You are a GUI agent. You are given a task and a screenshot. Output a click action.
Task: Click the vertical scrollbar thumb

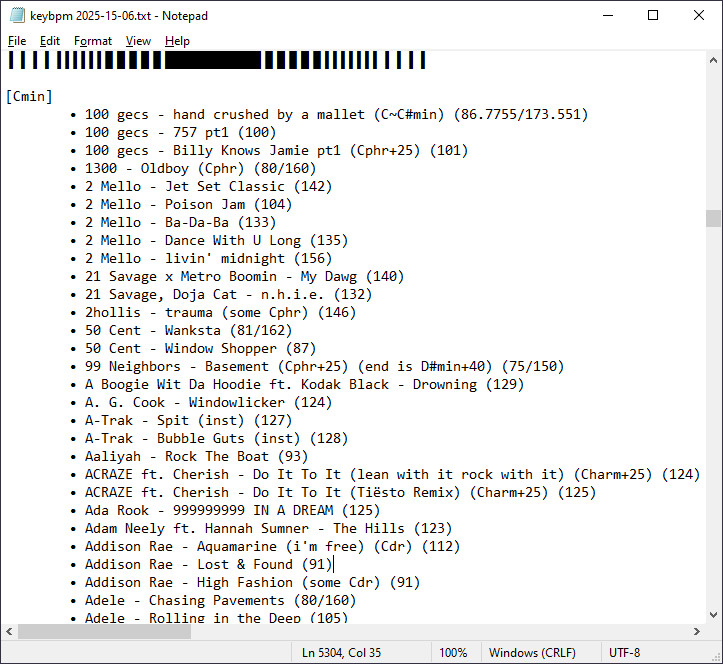[713, 219]
